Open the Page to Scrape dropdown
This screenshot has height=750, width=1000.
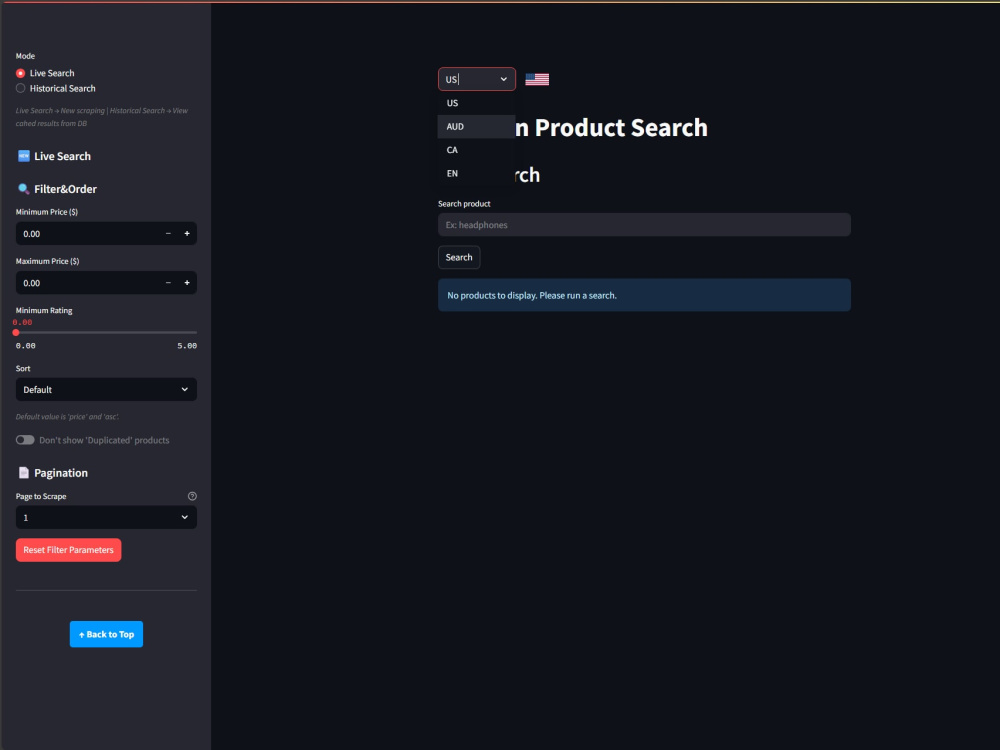tap(107, 517)
